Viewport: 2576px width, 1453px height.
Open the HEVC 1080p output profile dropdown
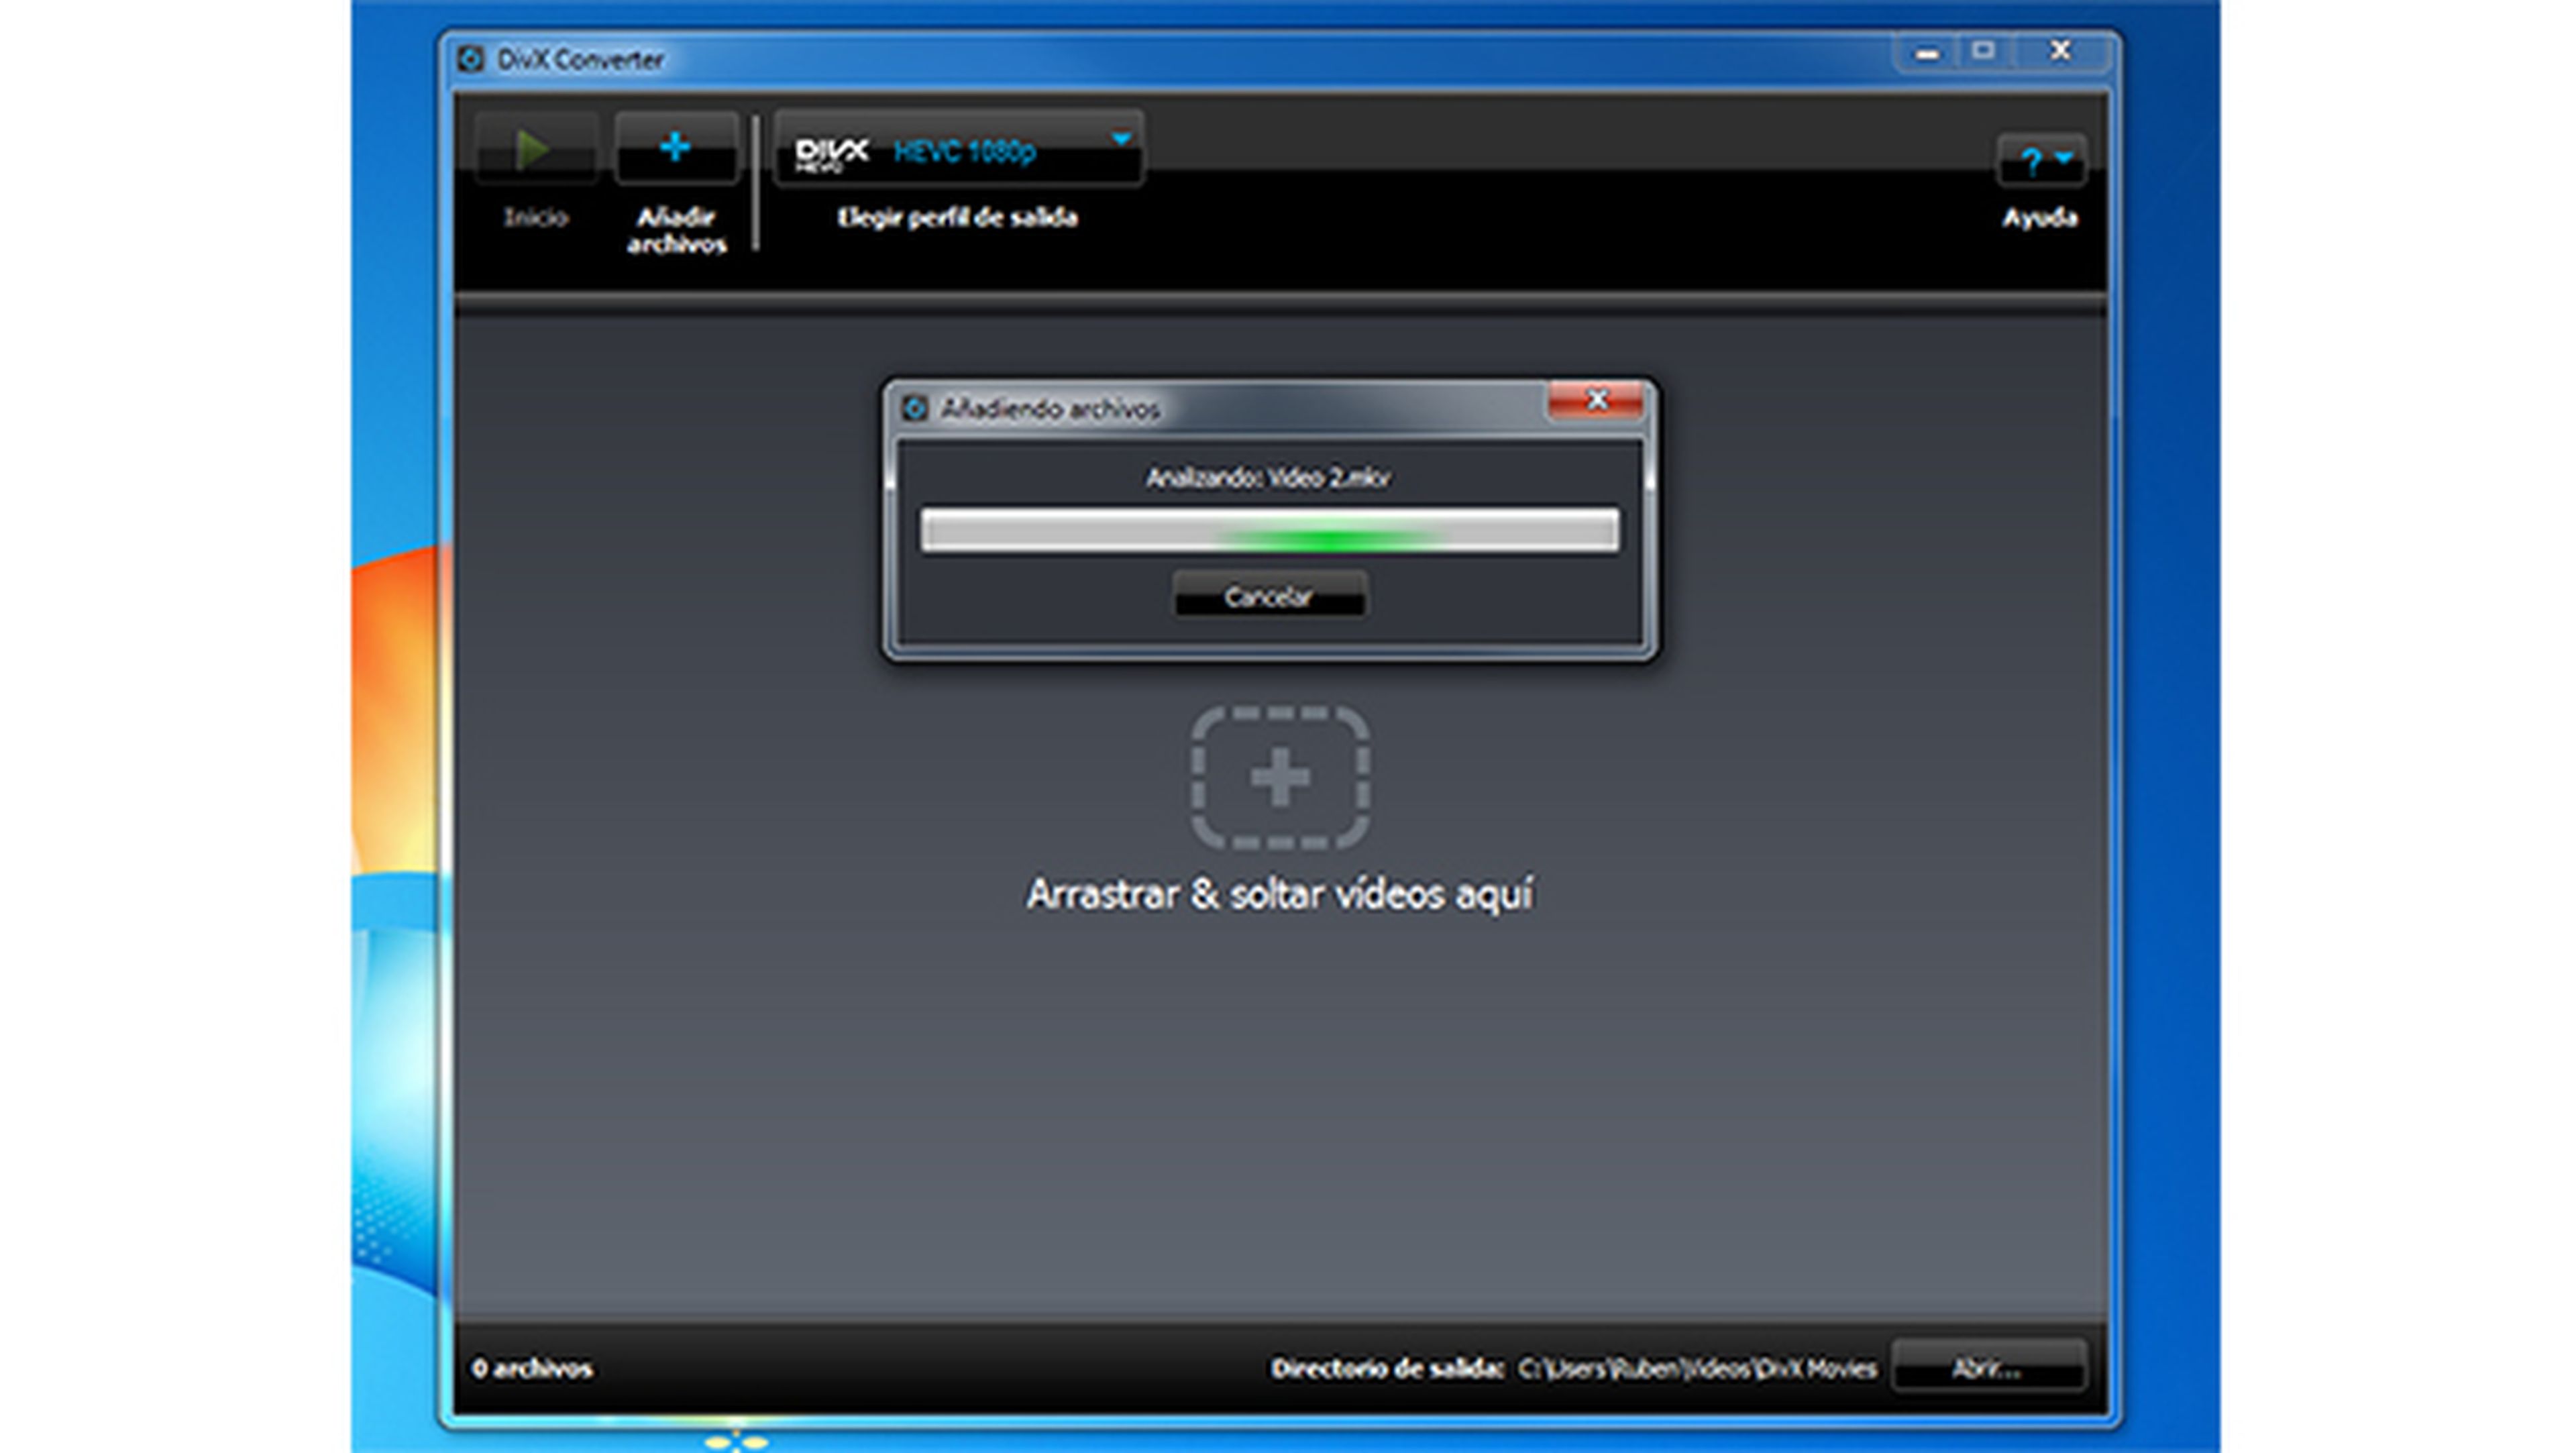pyautogui.click(x=959, y=150)
